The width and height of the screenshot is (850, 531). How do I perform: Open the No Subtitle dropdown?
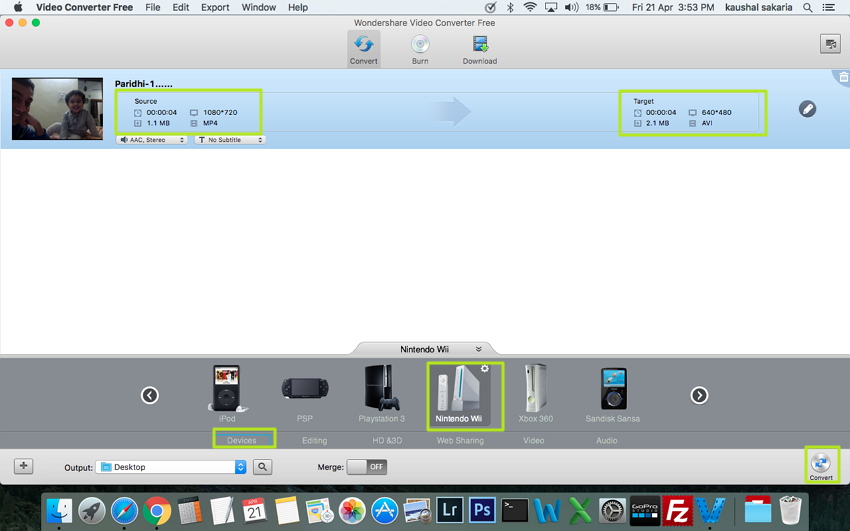(x=230, y=140)
